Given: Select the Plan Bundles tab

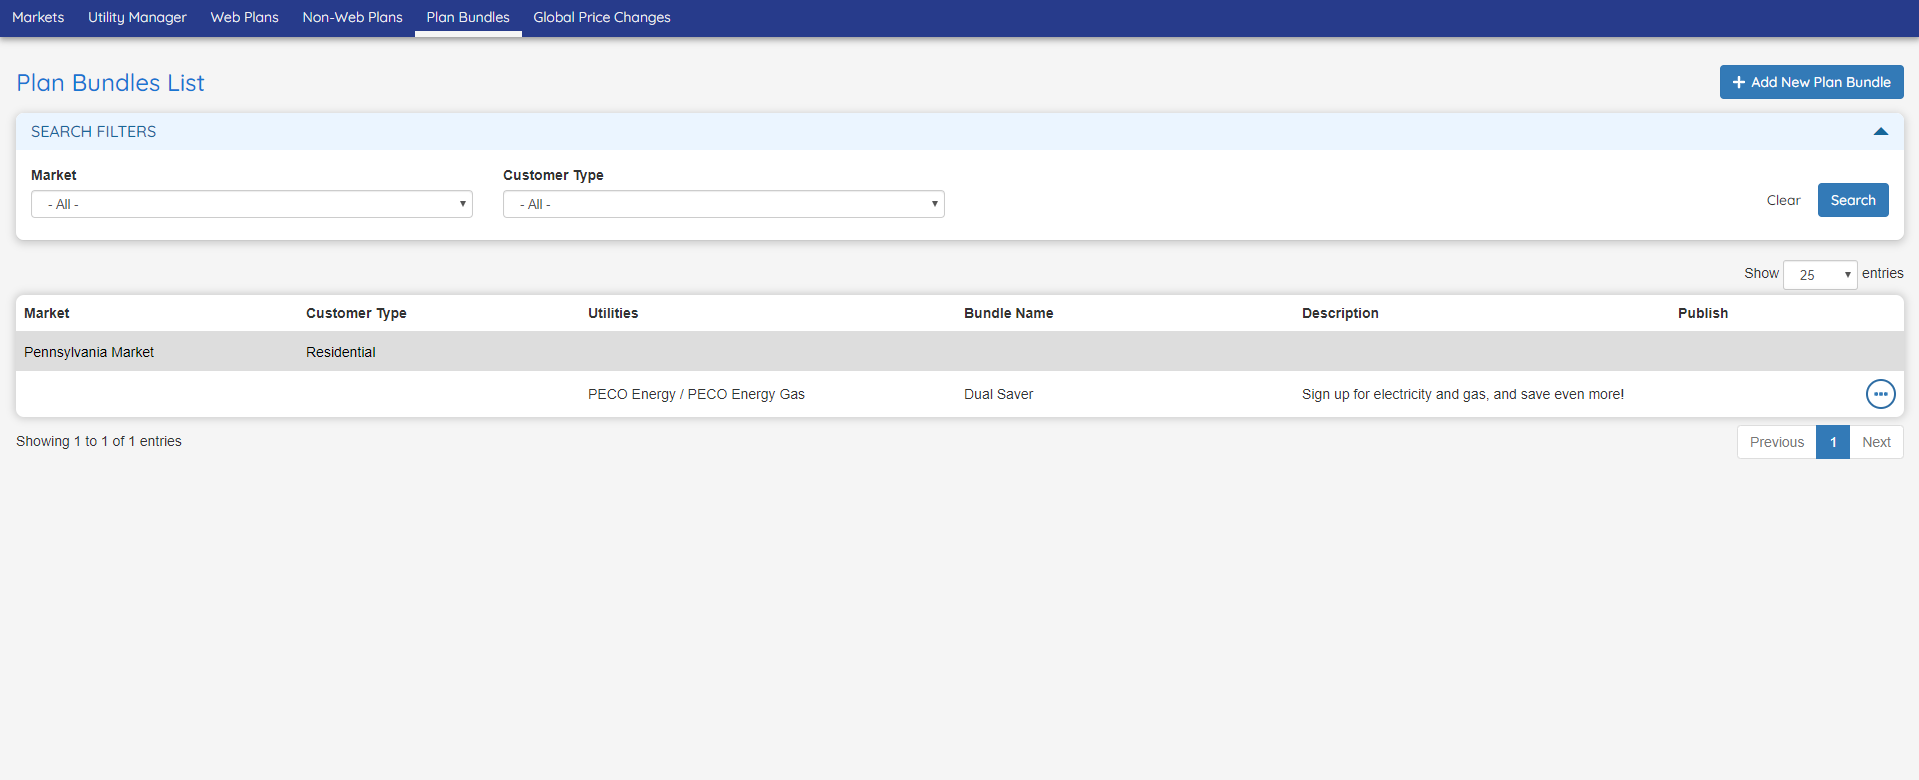Looking at the screenshot, I should (x=468, y=17).
